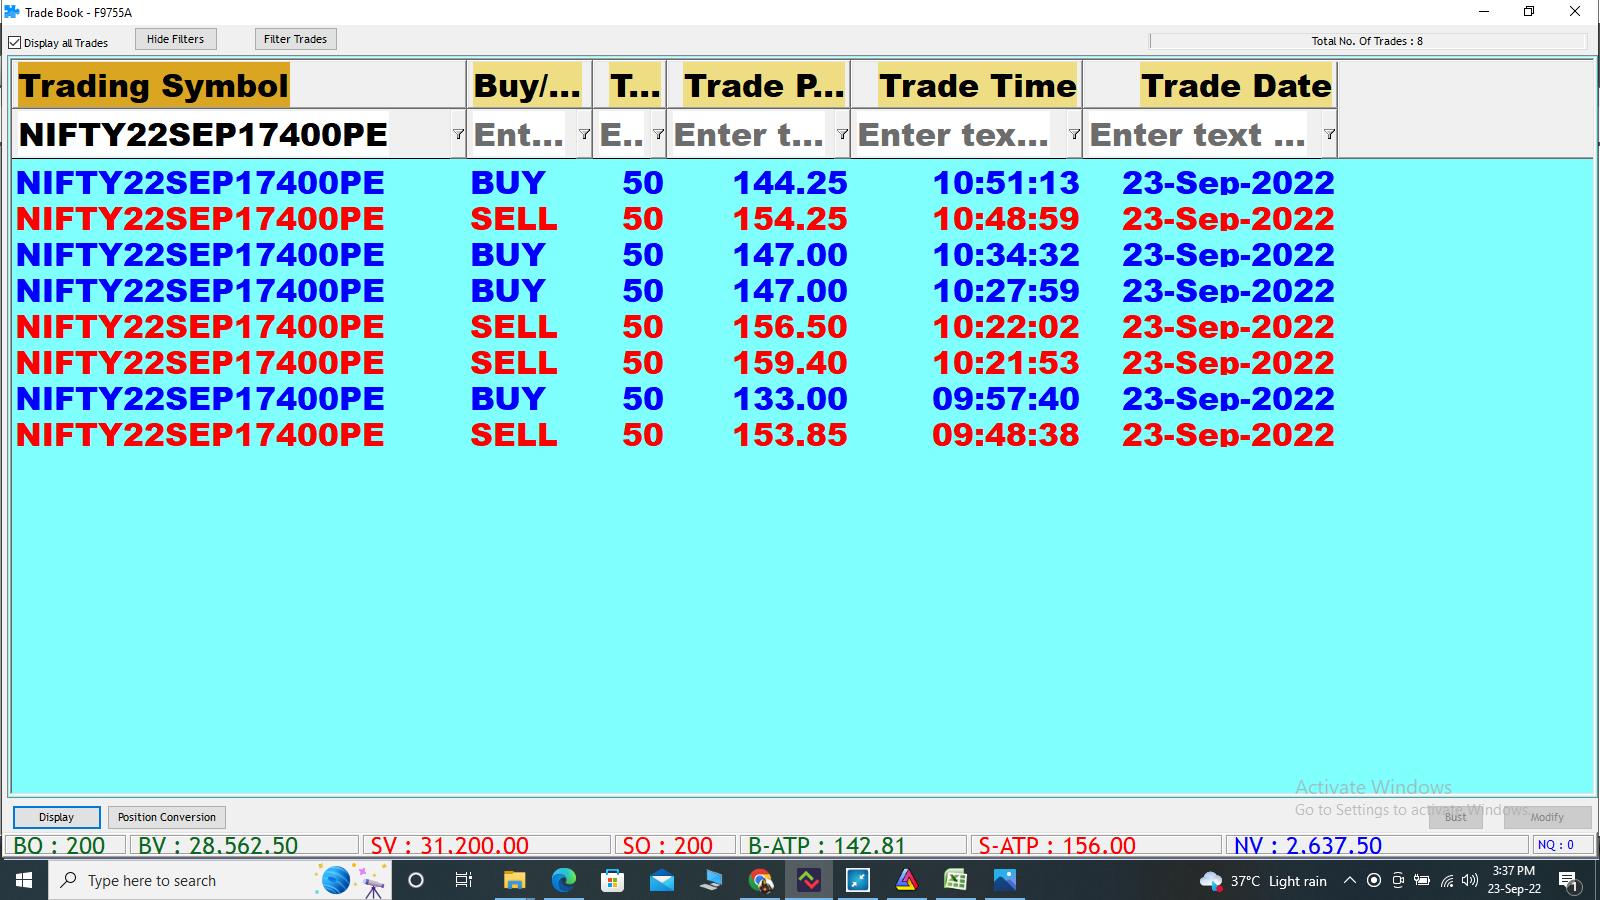Open filter dropdown for Buy/Sell column
1600x900 pixels.
tap(584, 134)
